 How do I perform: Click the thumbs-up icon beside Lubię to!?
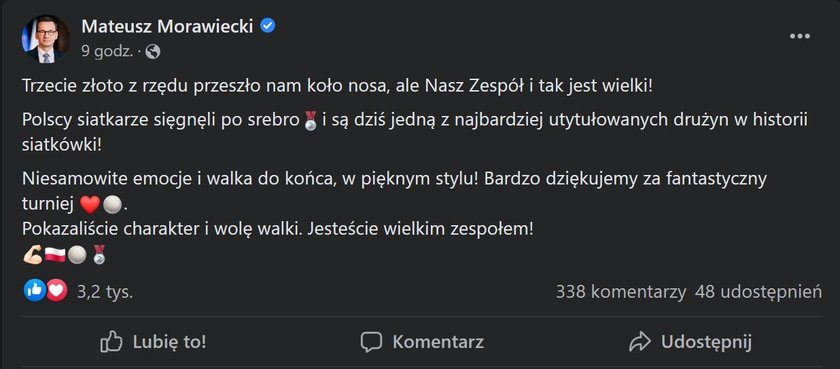click(x=111, y=342)
